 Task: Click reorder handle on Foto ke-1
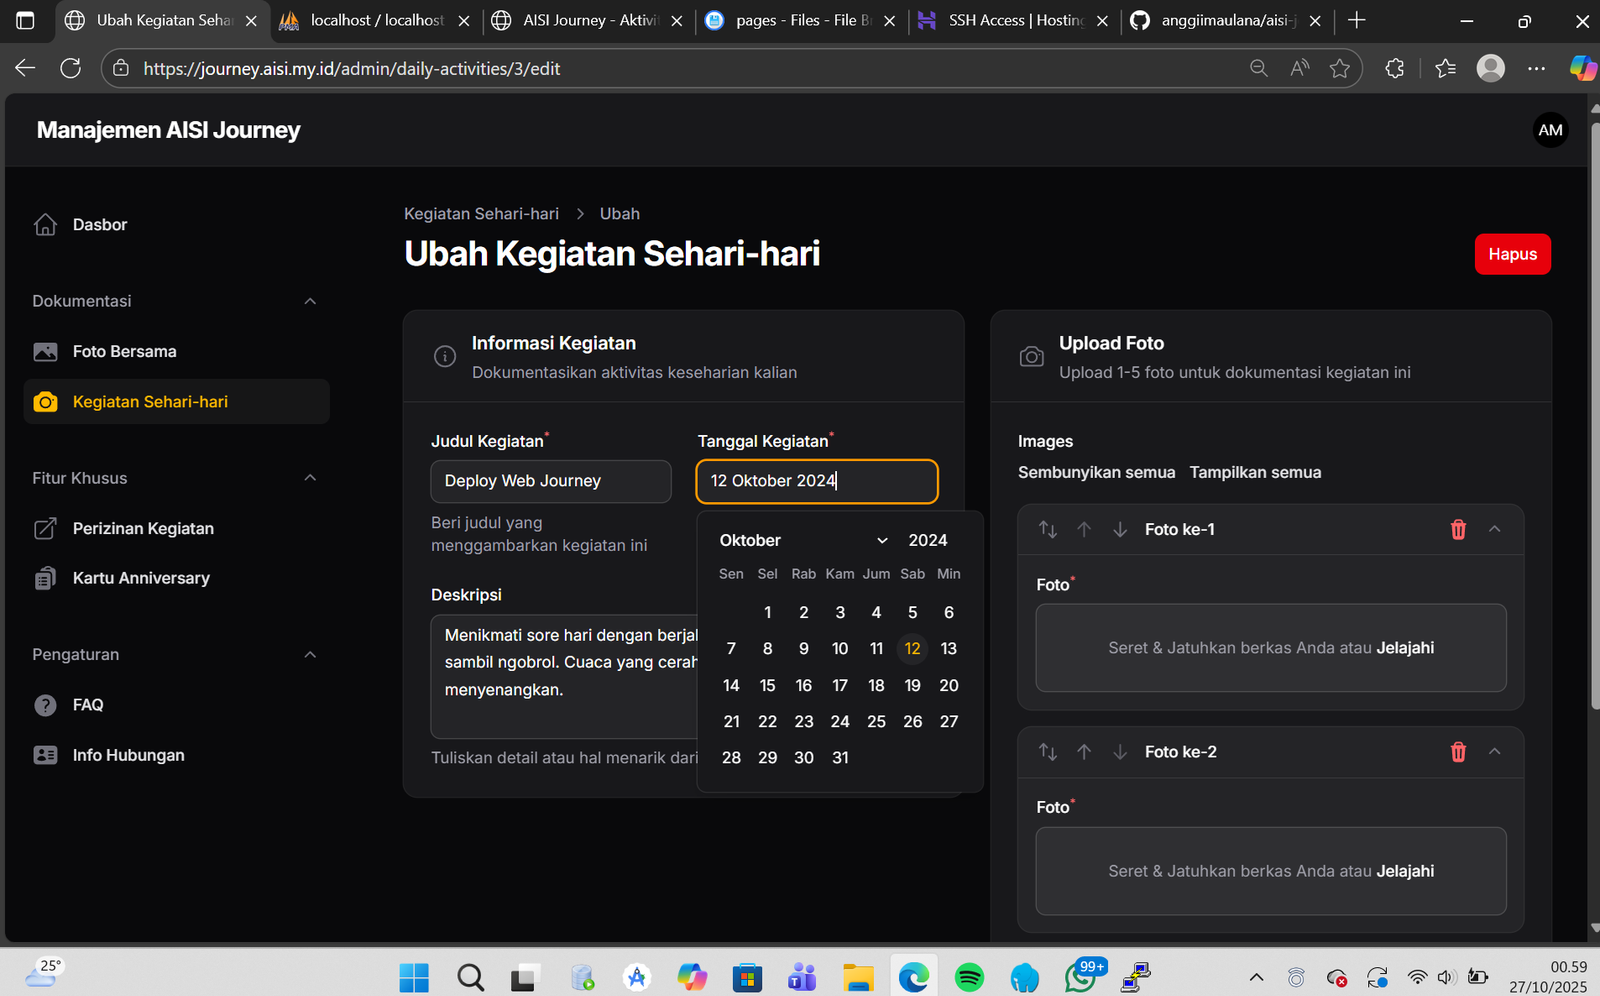tap(1048, 530)
